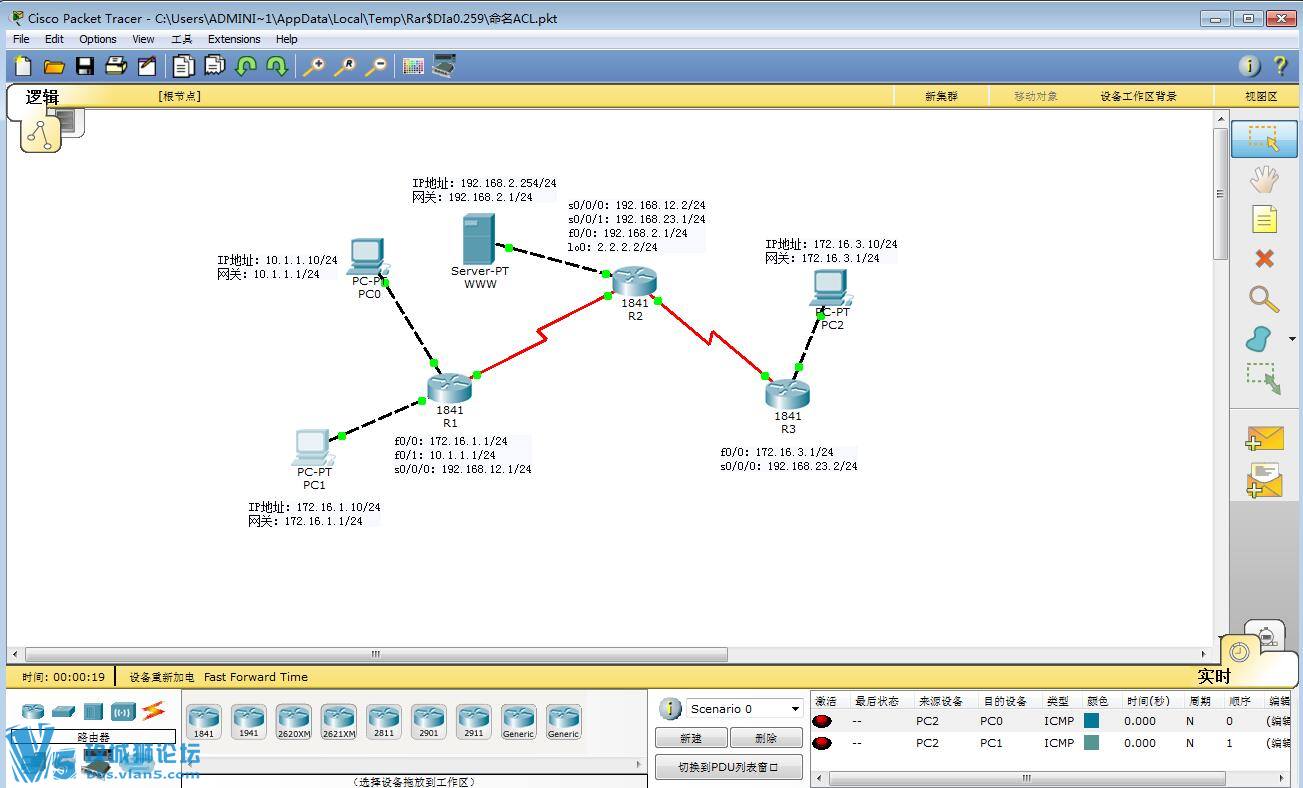Click the PC2 device
1303x788 pixels.
coord(830,288)
